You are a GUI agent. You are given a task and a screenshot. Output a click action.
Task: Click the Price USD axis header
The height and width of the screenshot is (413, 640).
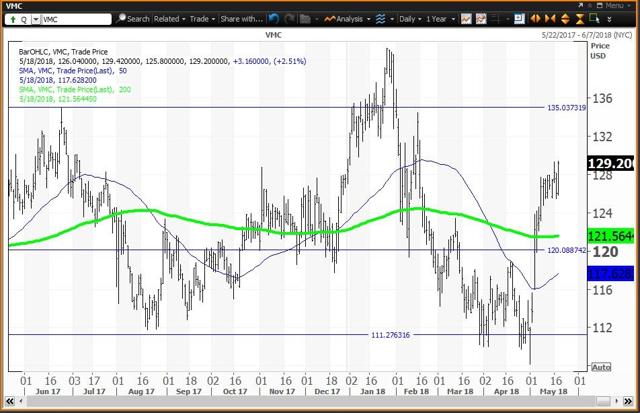pos(600,51)
